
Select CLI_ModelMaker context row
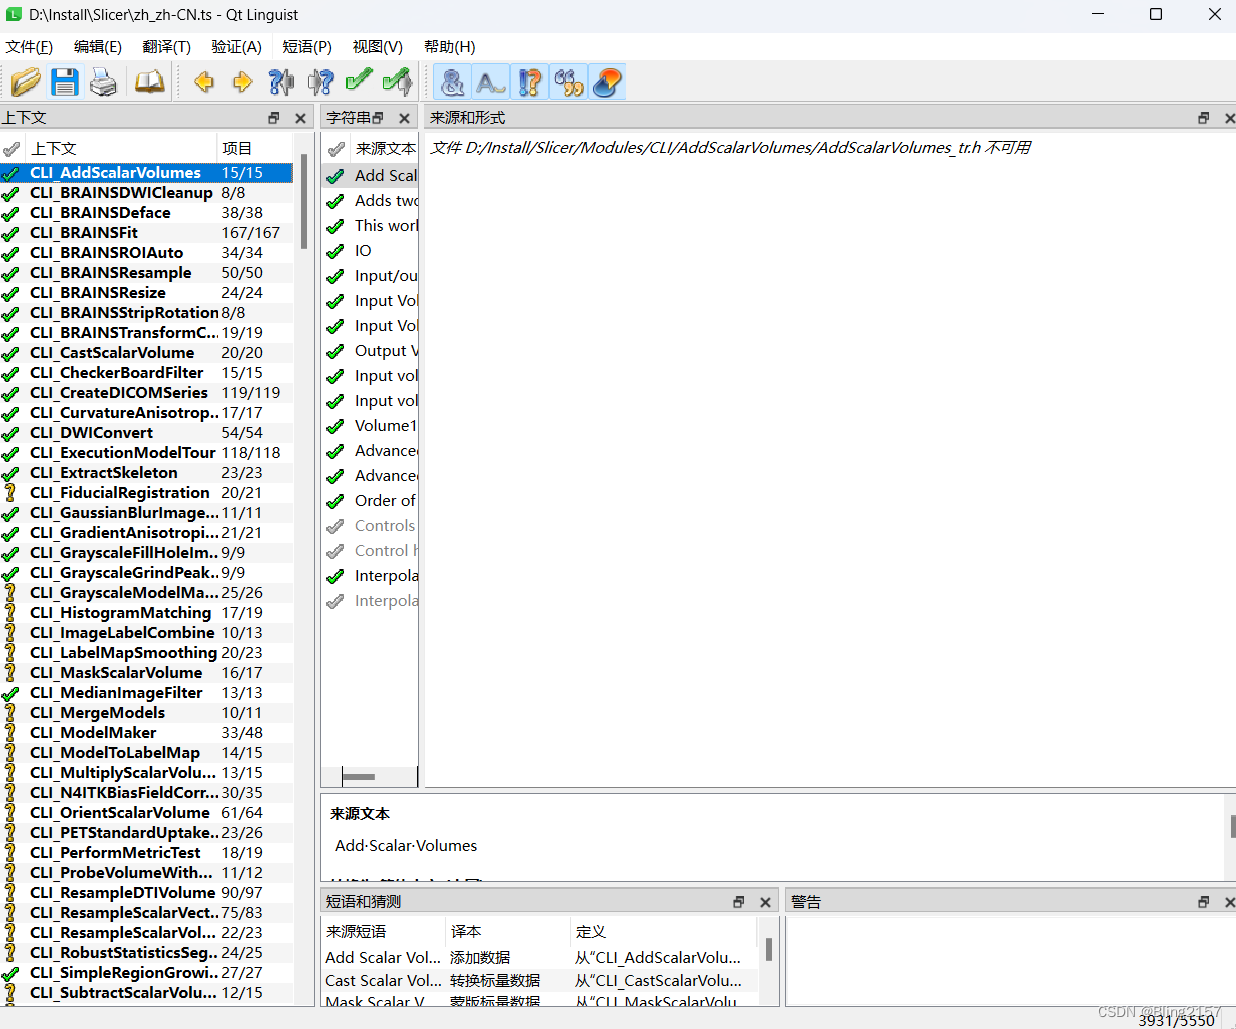coord(147,733)
